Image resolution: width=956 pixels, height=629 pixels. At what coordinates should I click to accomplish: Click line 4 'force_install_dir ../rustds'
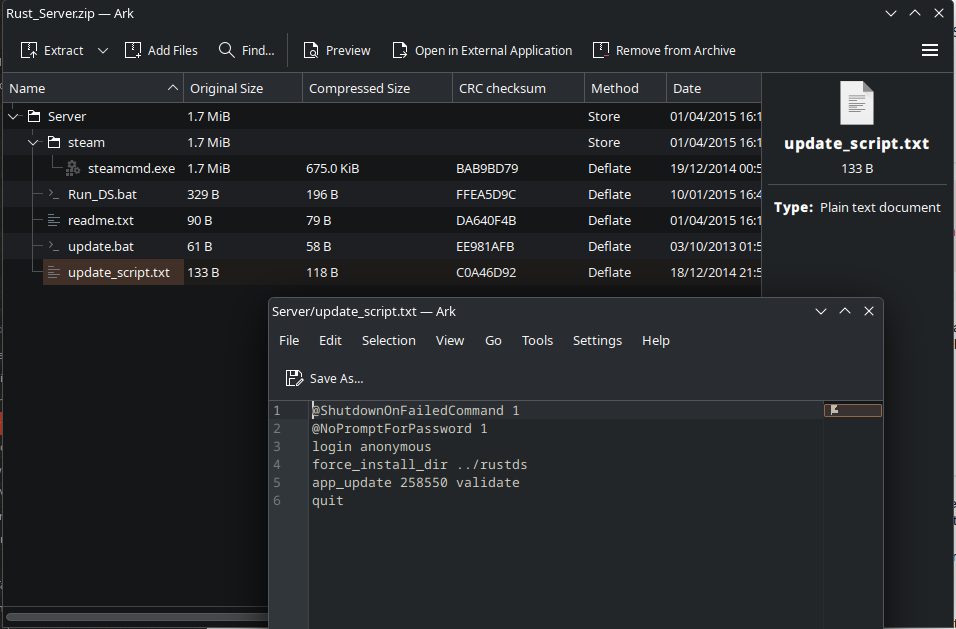pos(419,465)
